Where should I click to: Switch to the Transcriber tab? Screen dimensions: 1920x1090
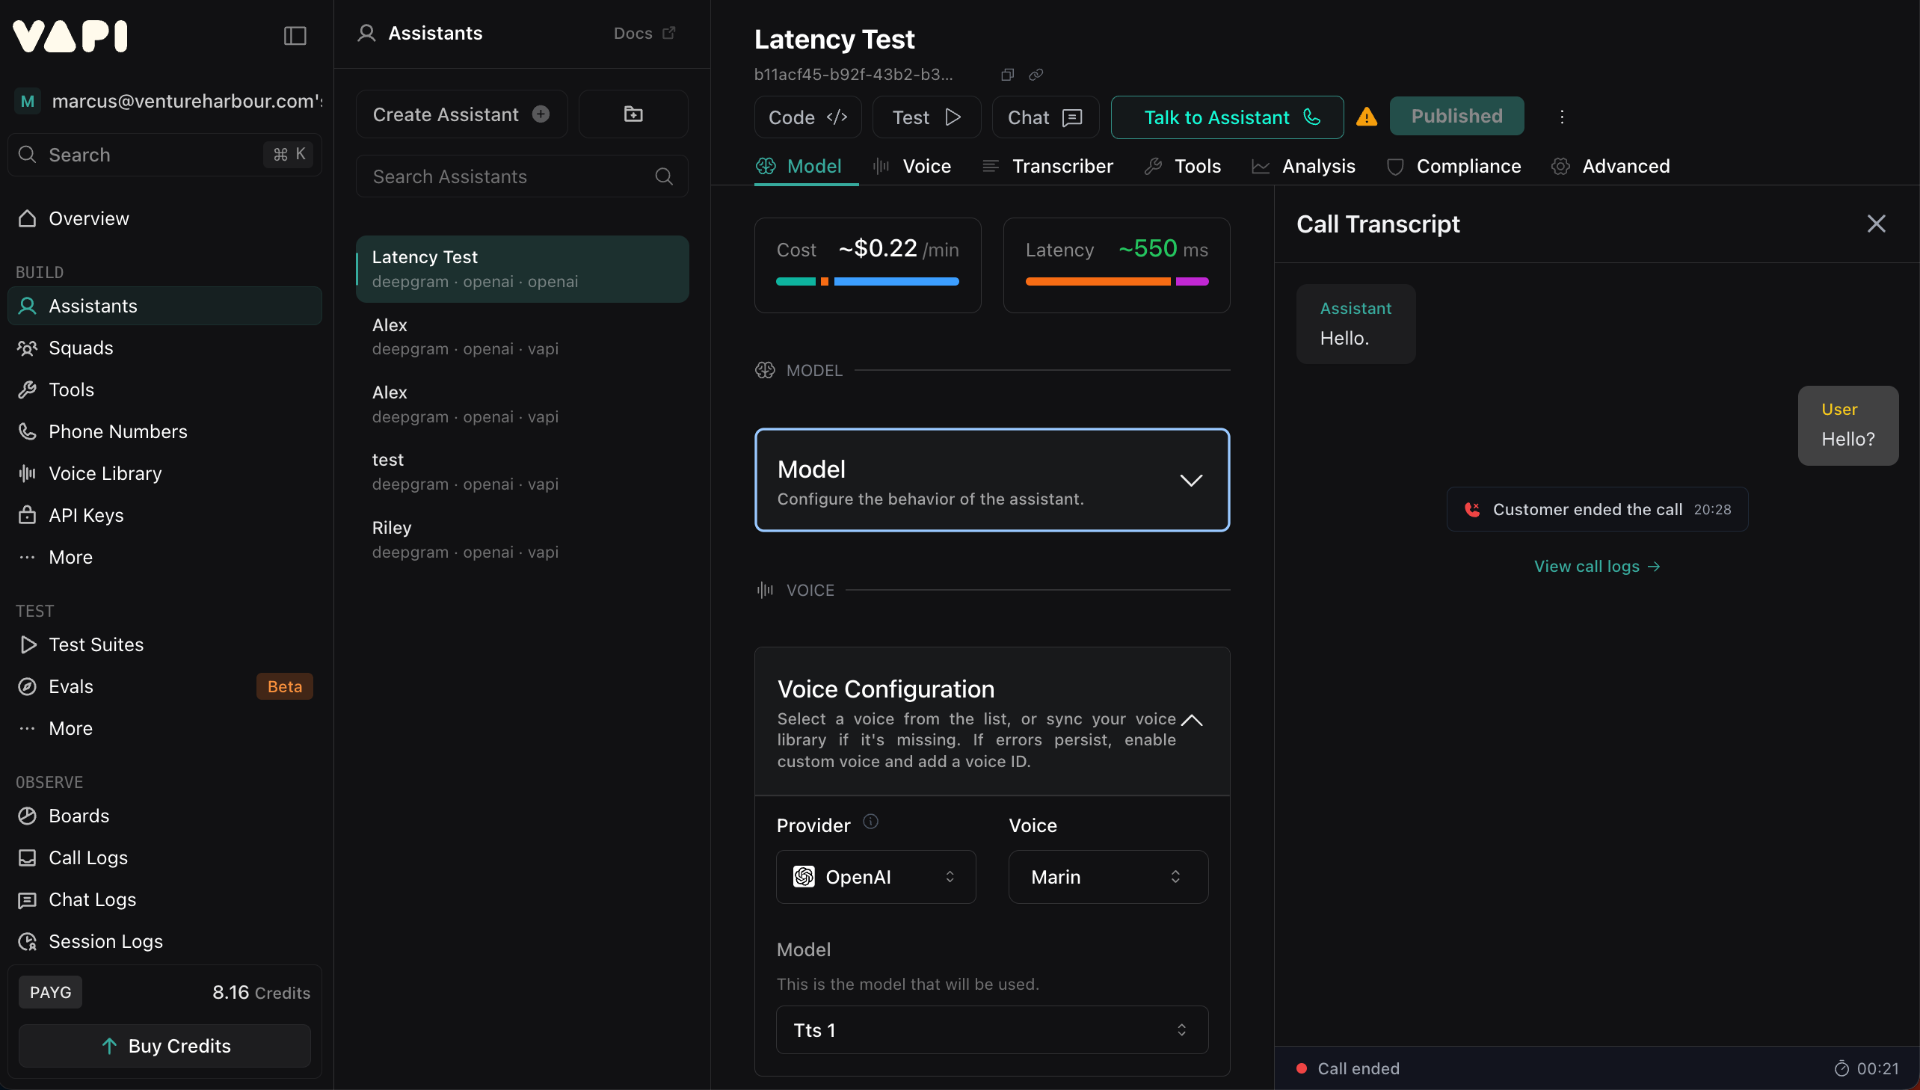click(x=1048, y=166)
